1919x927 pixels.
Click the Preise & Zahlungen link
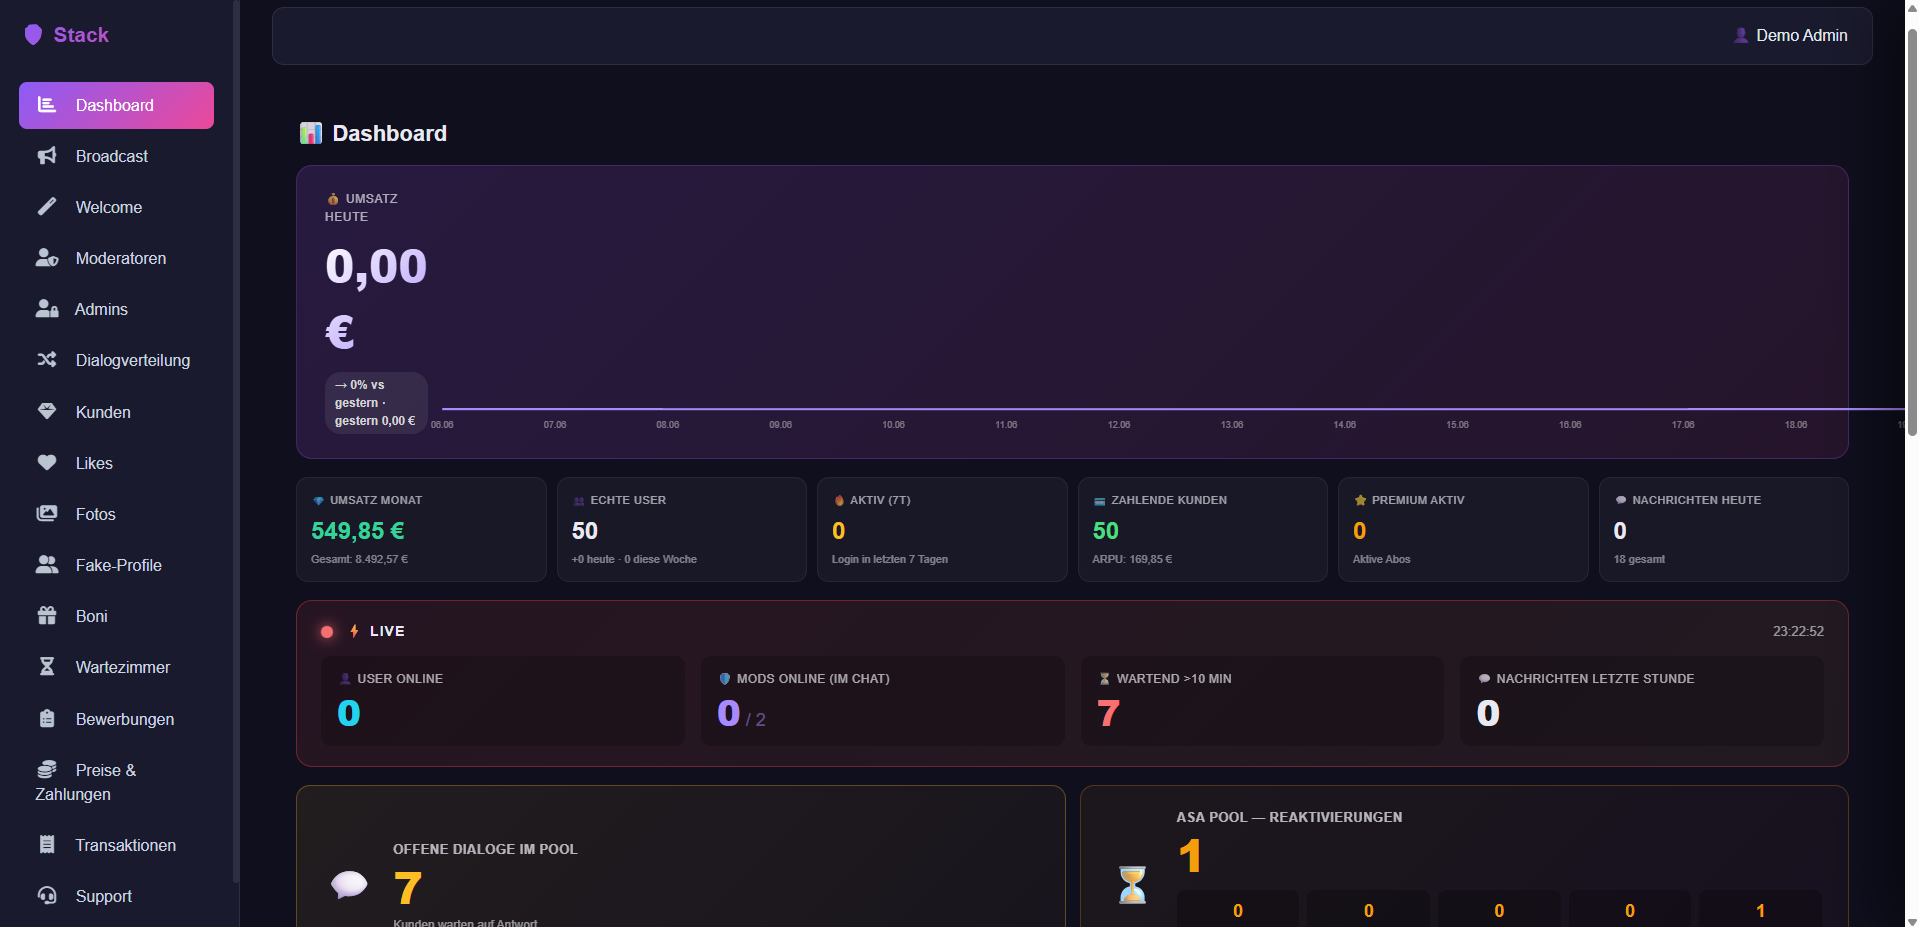pos(116,782)
